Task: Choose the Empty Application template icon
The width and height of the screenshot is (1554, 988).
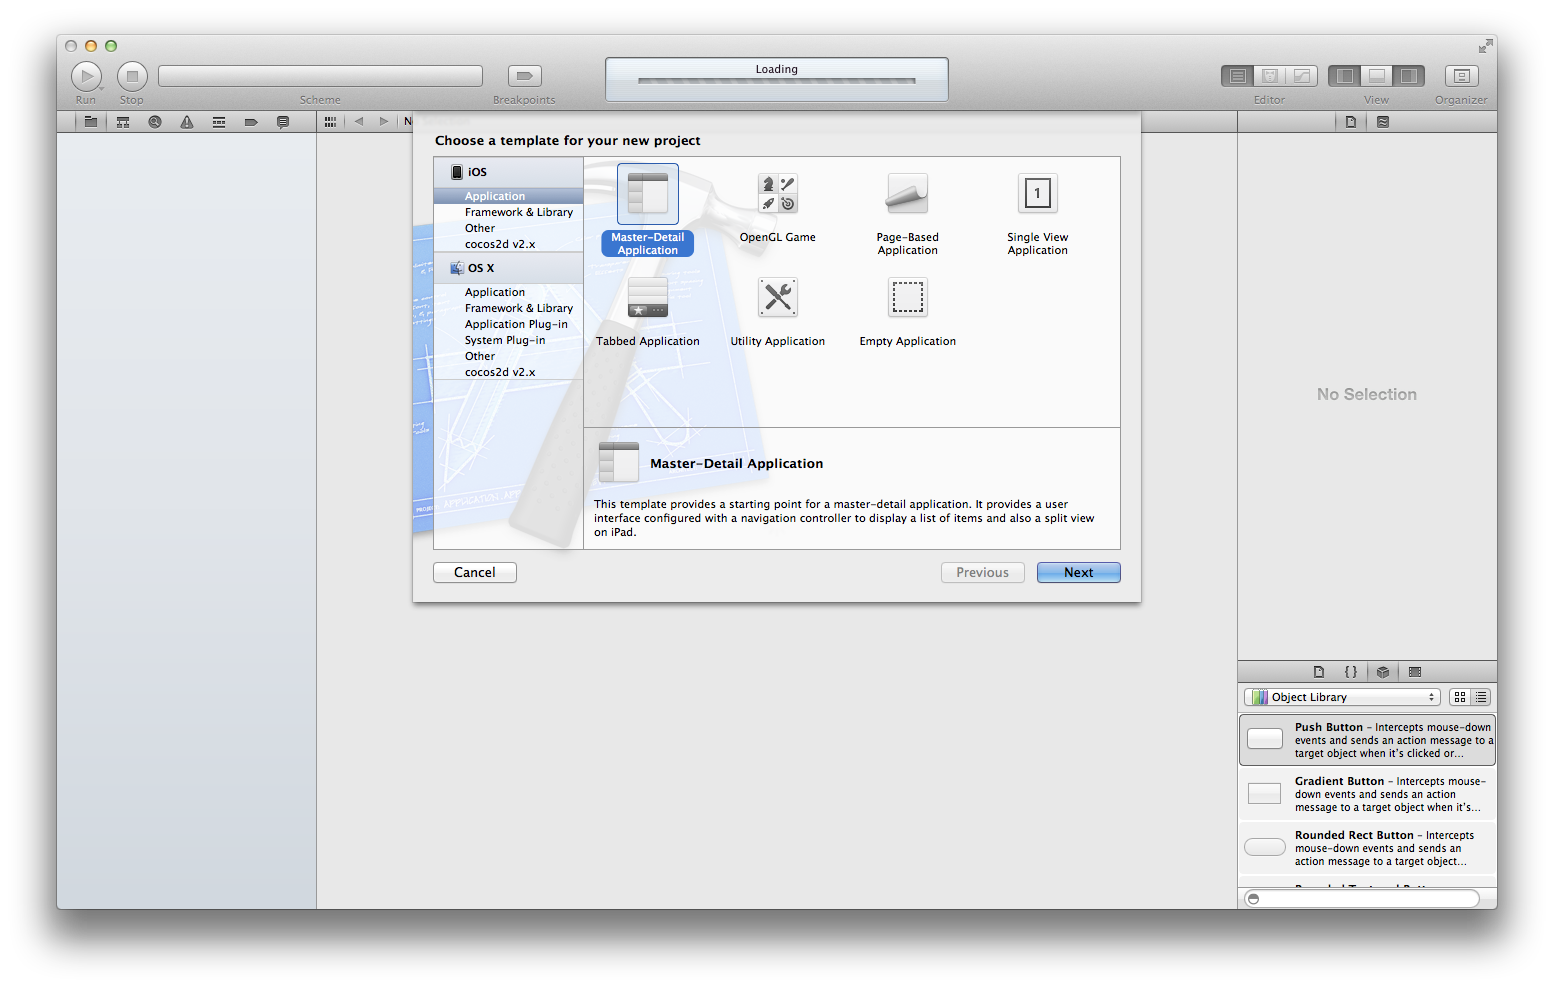Action: click(x=908, y=297)
